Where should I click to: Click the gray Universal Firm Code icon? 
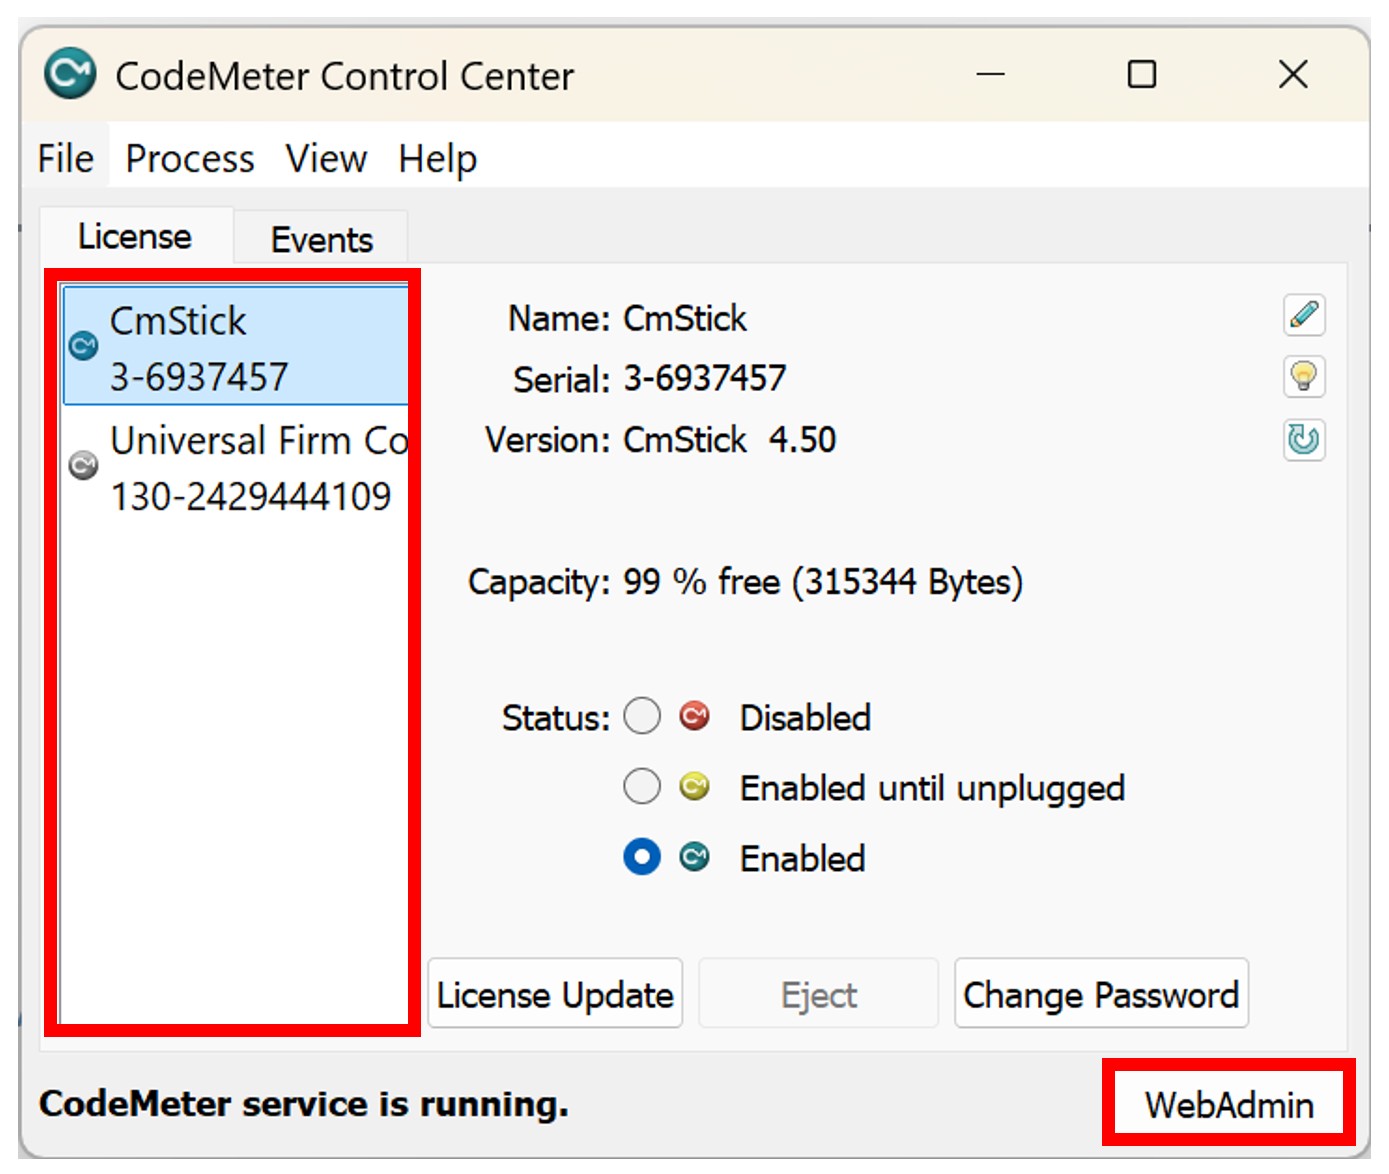point(83,465)
